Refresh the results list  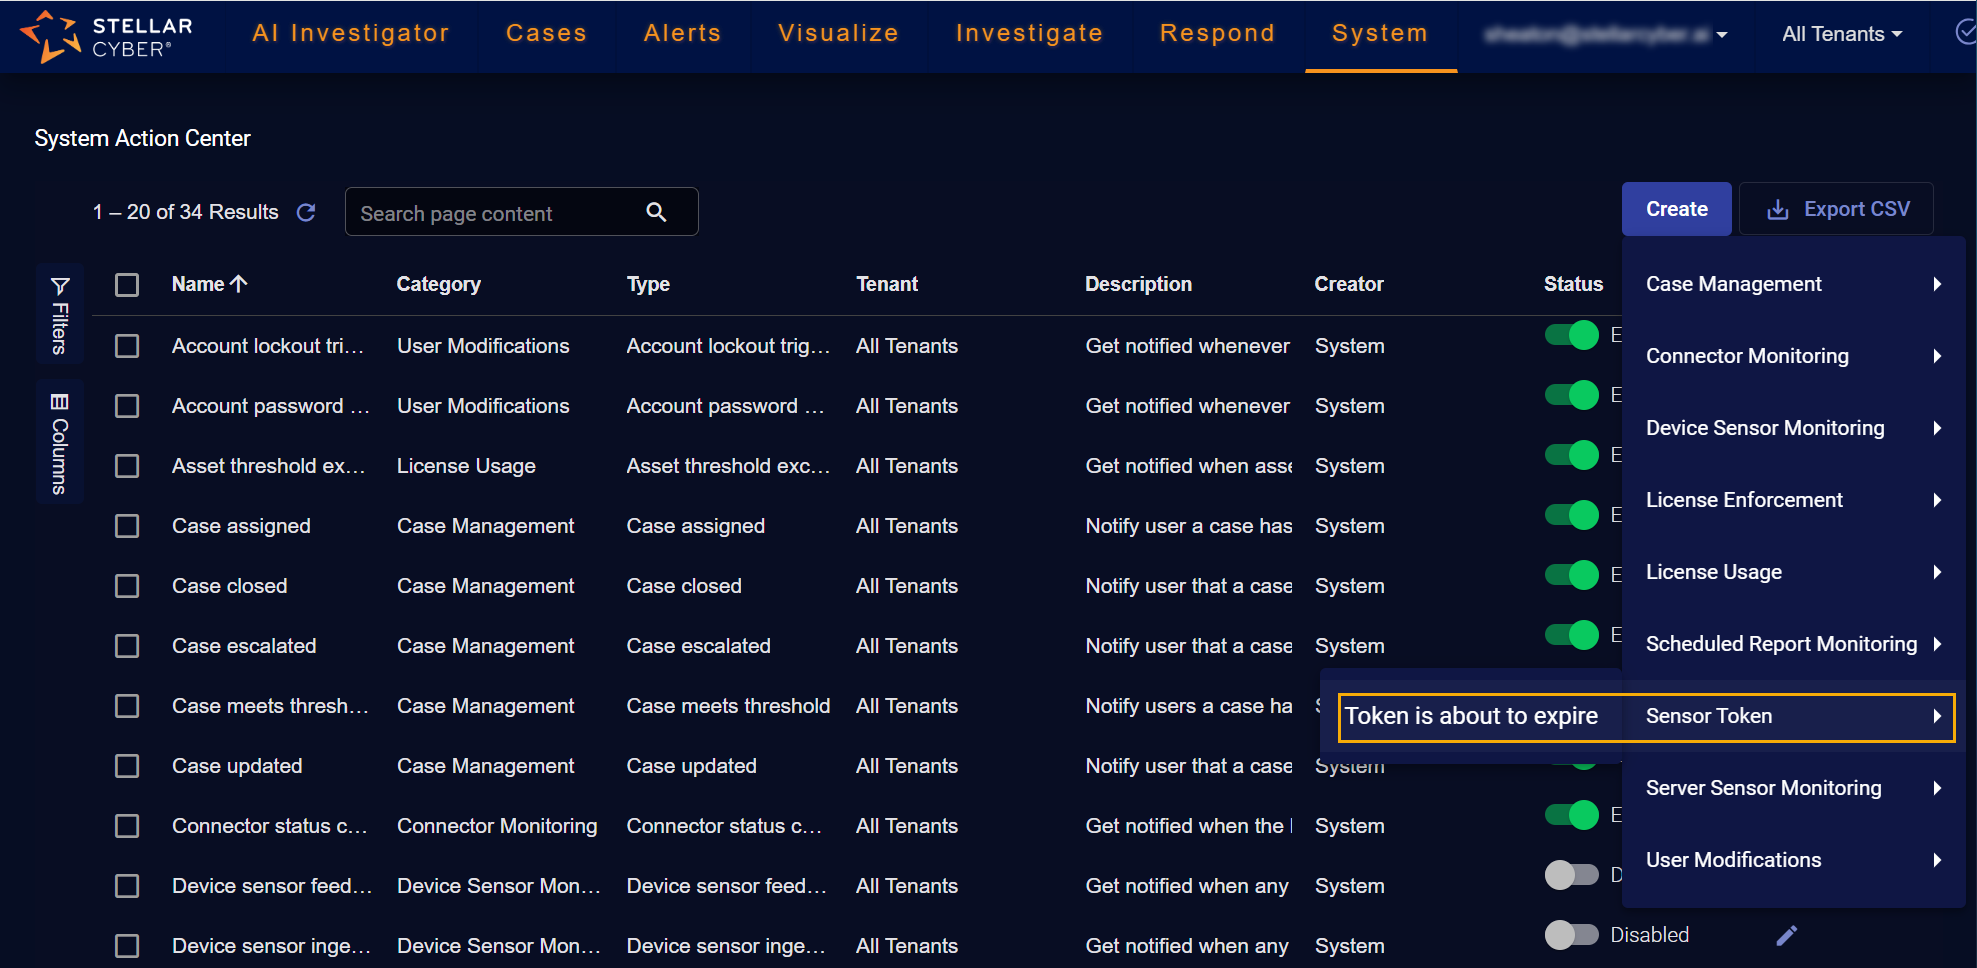pos(306,212)
